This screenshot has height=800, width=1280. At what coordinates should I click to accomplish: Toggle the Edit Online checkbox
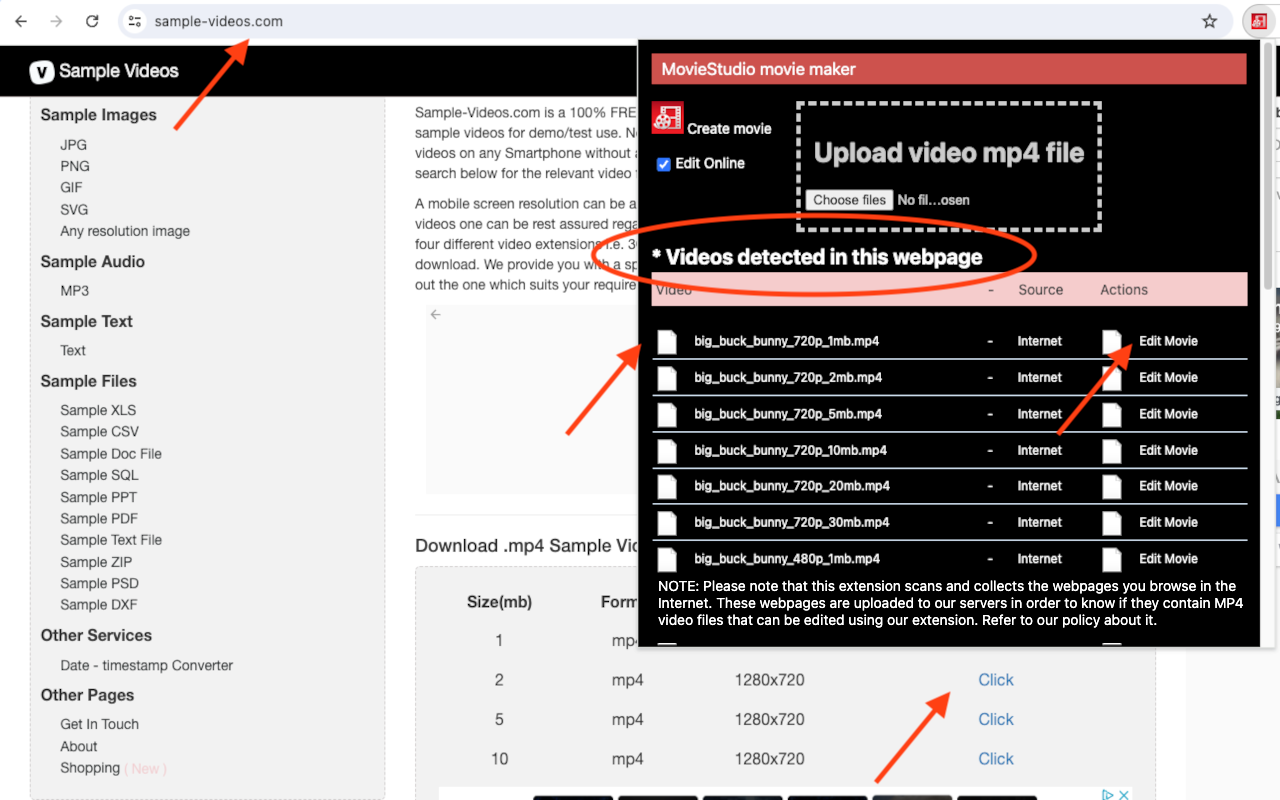click(x=663, y=164)
